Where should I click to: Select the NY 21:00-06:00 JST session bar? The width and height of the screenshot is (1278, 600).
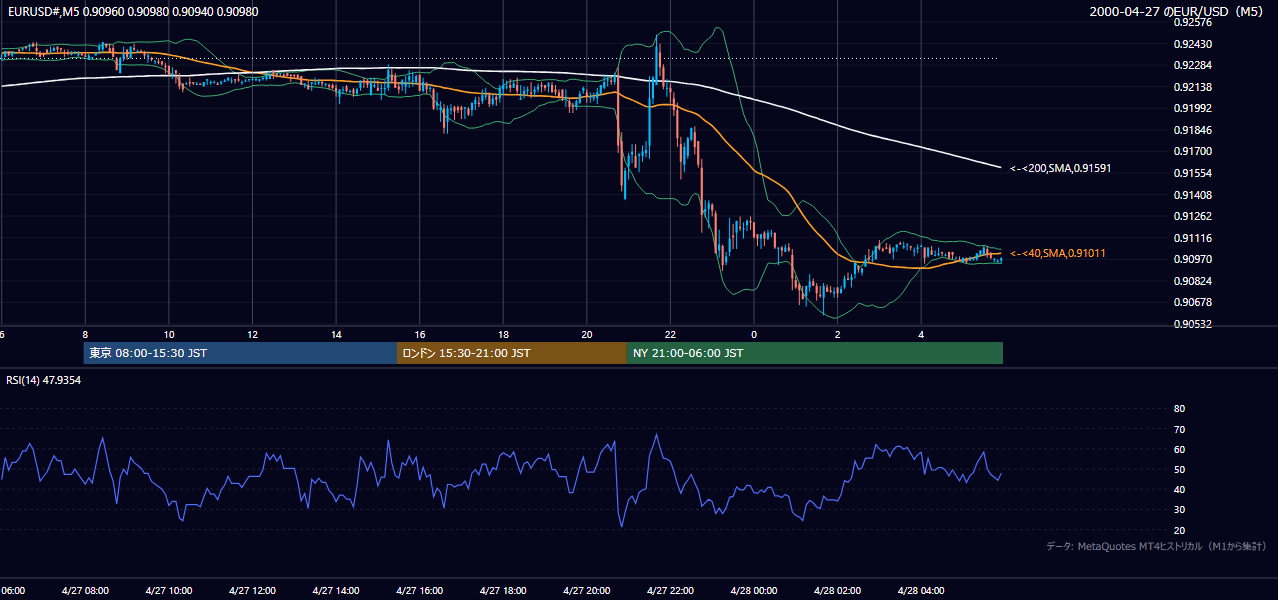click(x=815, y=353)
